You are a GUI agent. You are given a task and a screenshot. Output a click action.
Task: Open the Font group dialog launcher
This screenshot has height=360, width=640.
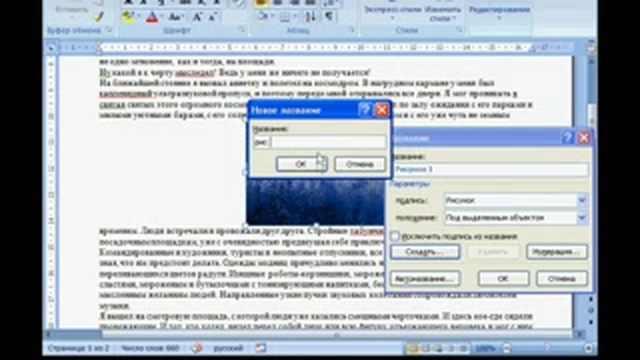242,30
